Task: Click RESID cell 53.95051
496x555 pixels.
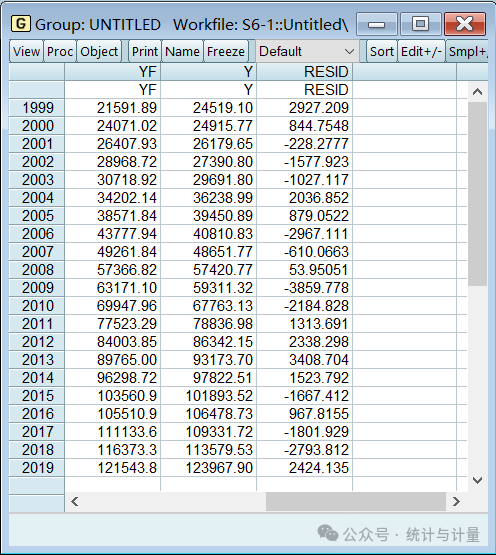Action: [x=304, y=270]
